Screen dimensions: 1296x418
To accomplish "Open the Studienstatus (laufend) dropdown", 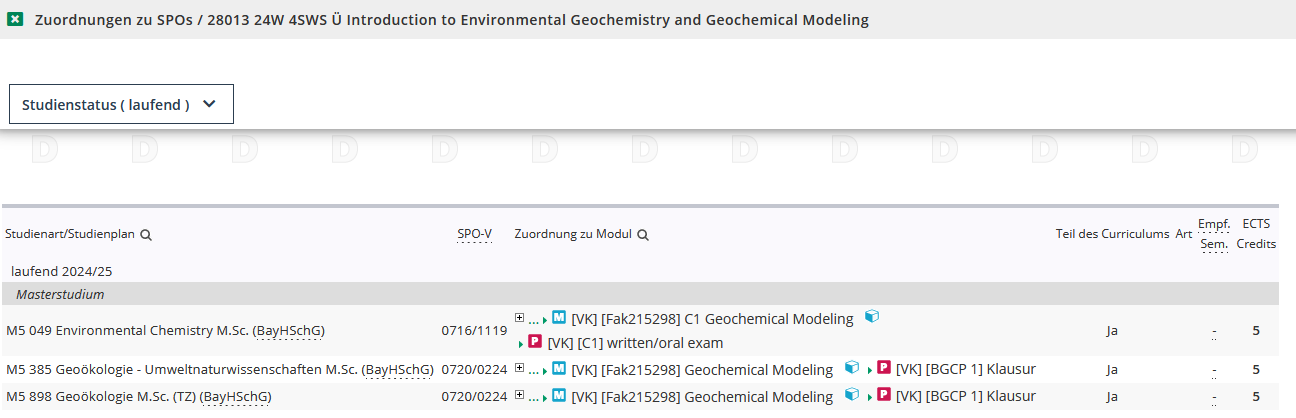I will pos(121,104).
